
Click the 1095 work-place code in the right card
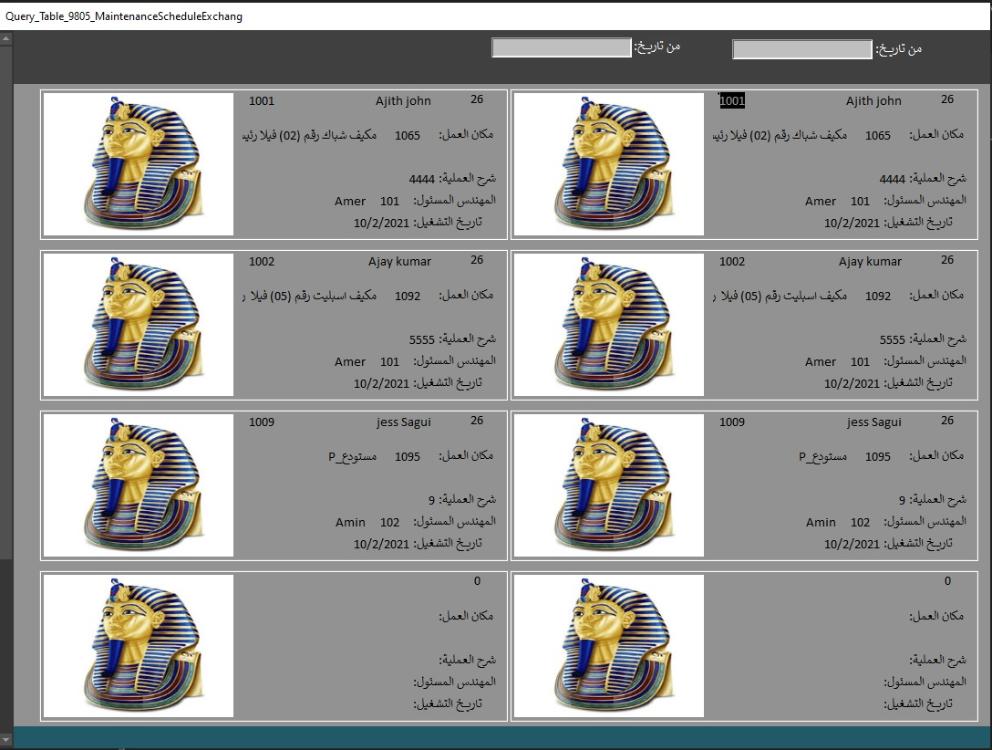click(878, 456)
